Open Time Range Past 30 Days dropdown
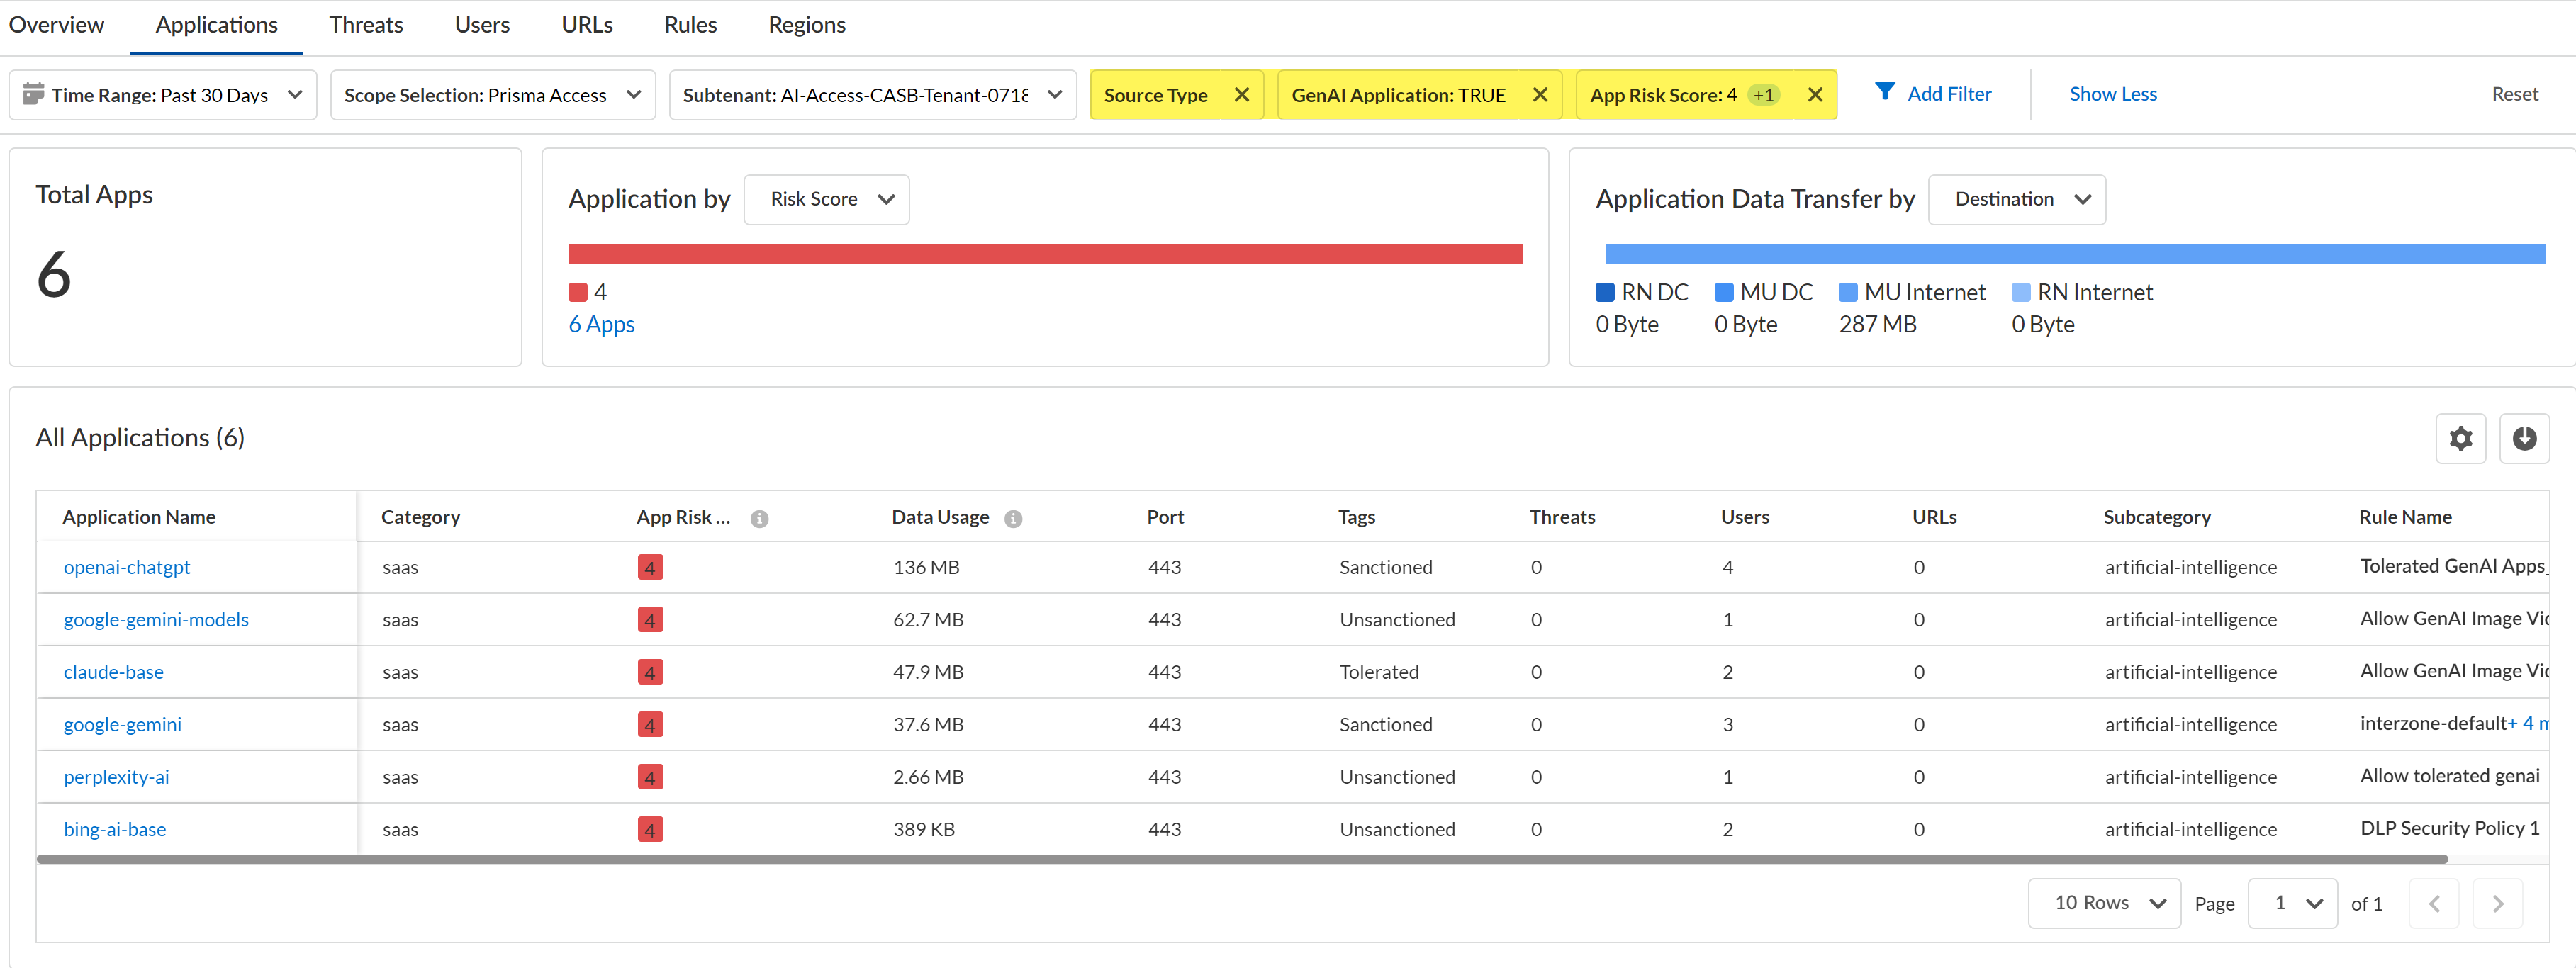 163,95
